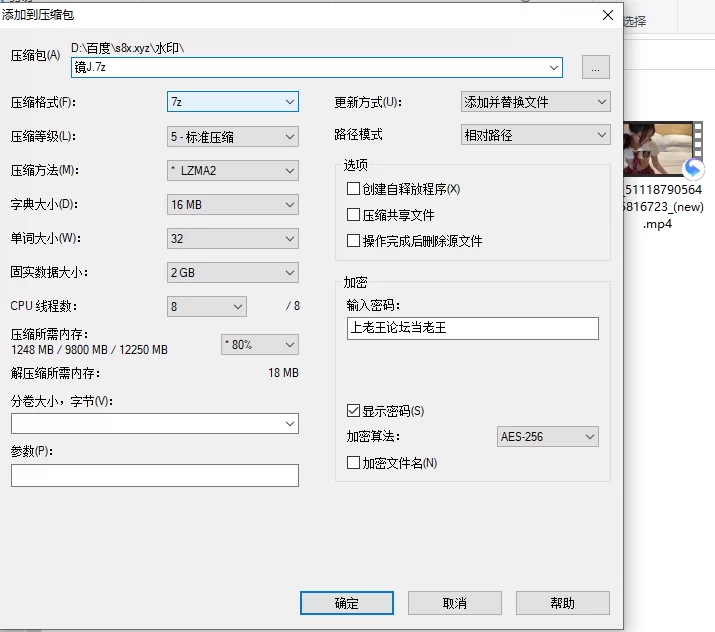715x632 pixels.
Task: Enable the 压缩共享文件 checkbox
Action: pos(353,214)
